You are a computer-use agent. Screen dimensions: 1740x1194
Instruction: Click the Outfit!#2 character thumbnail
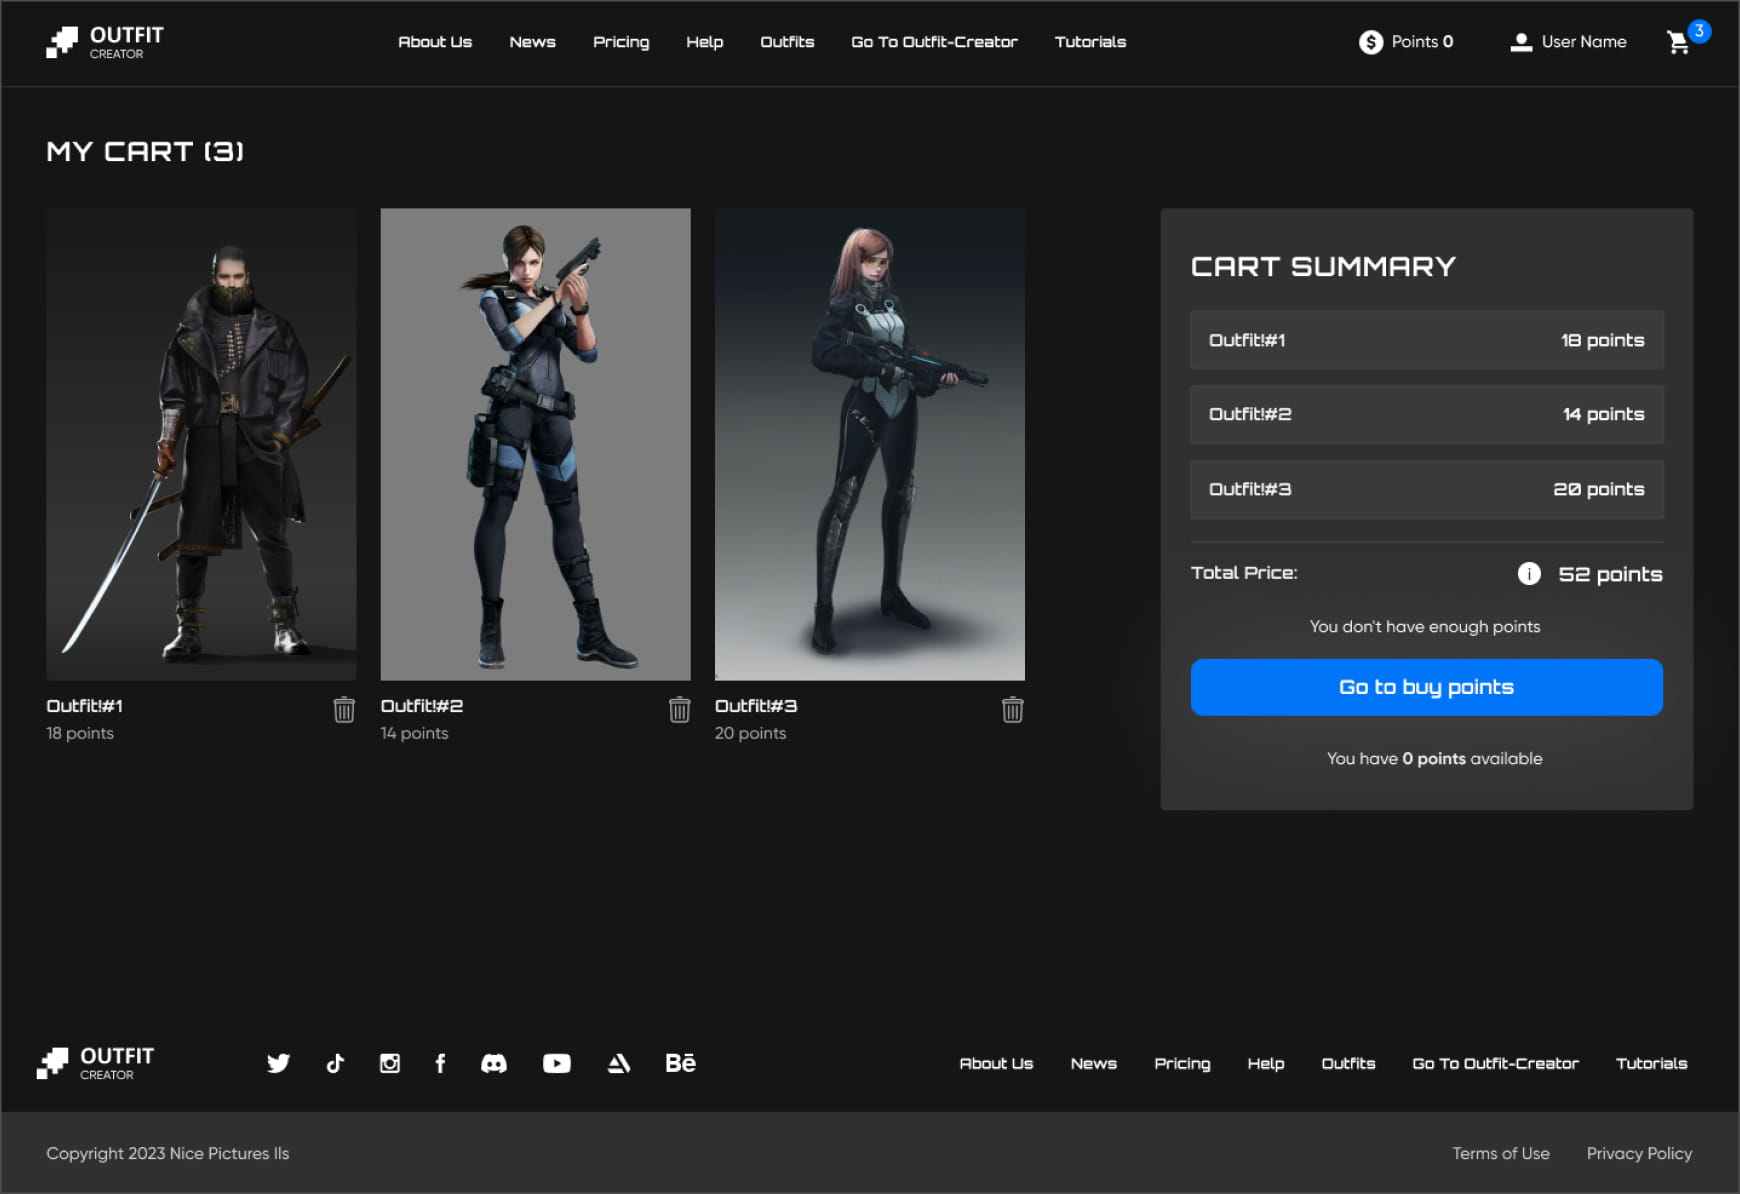click(x=535, y=444)
